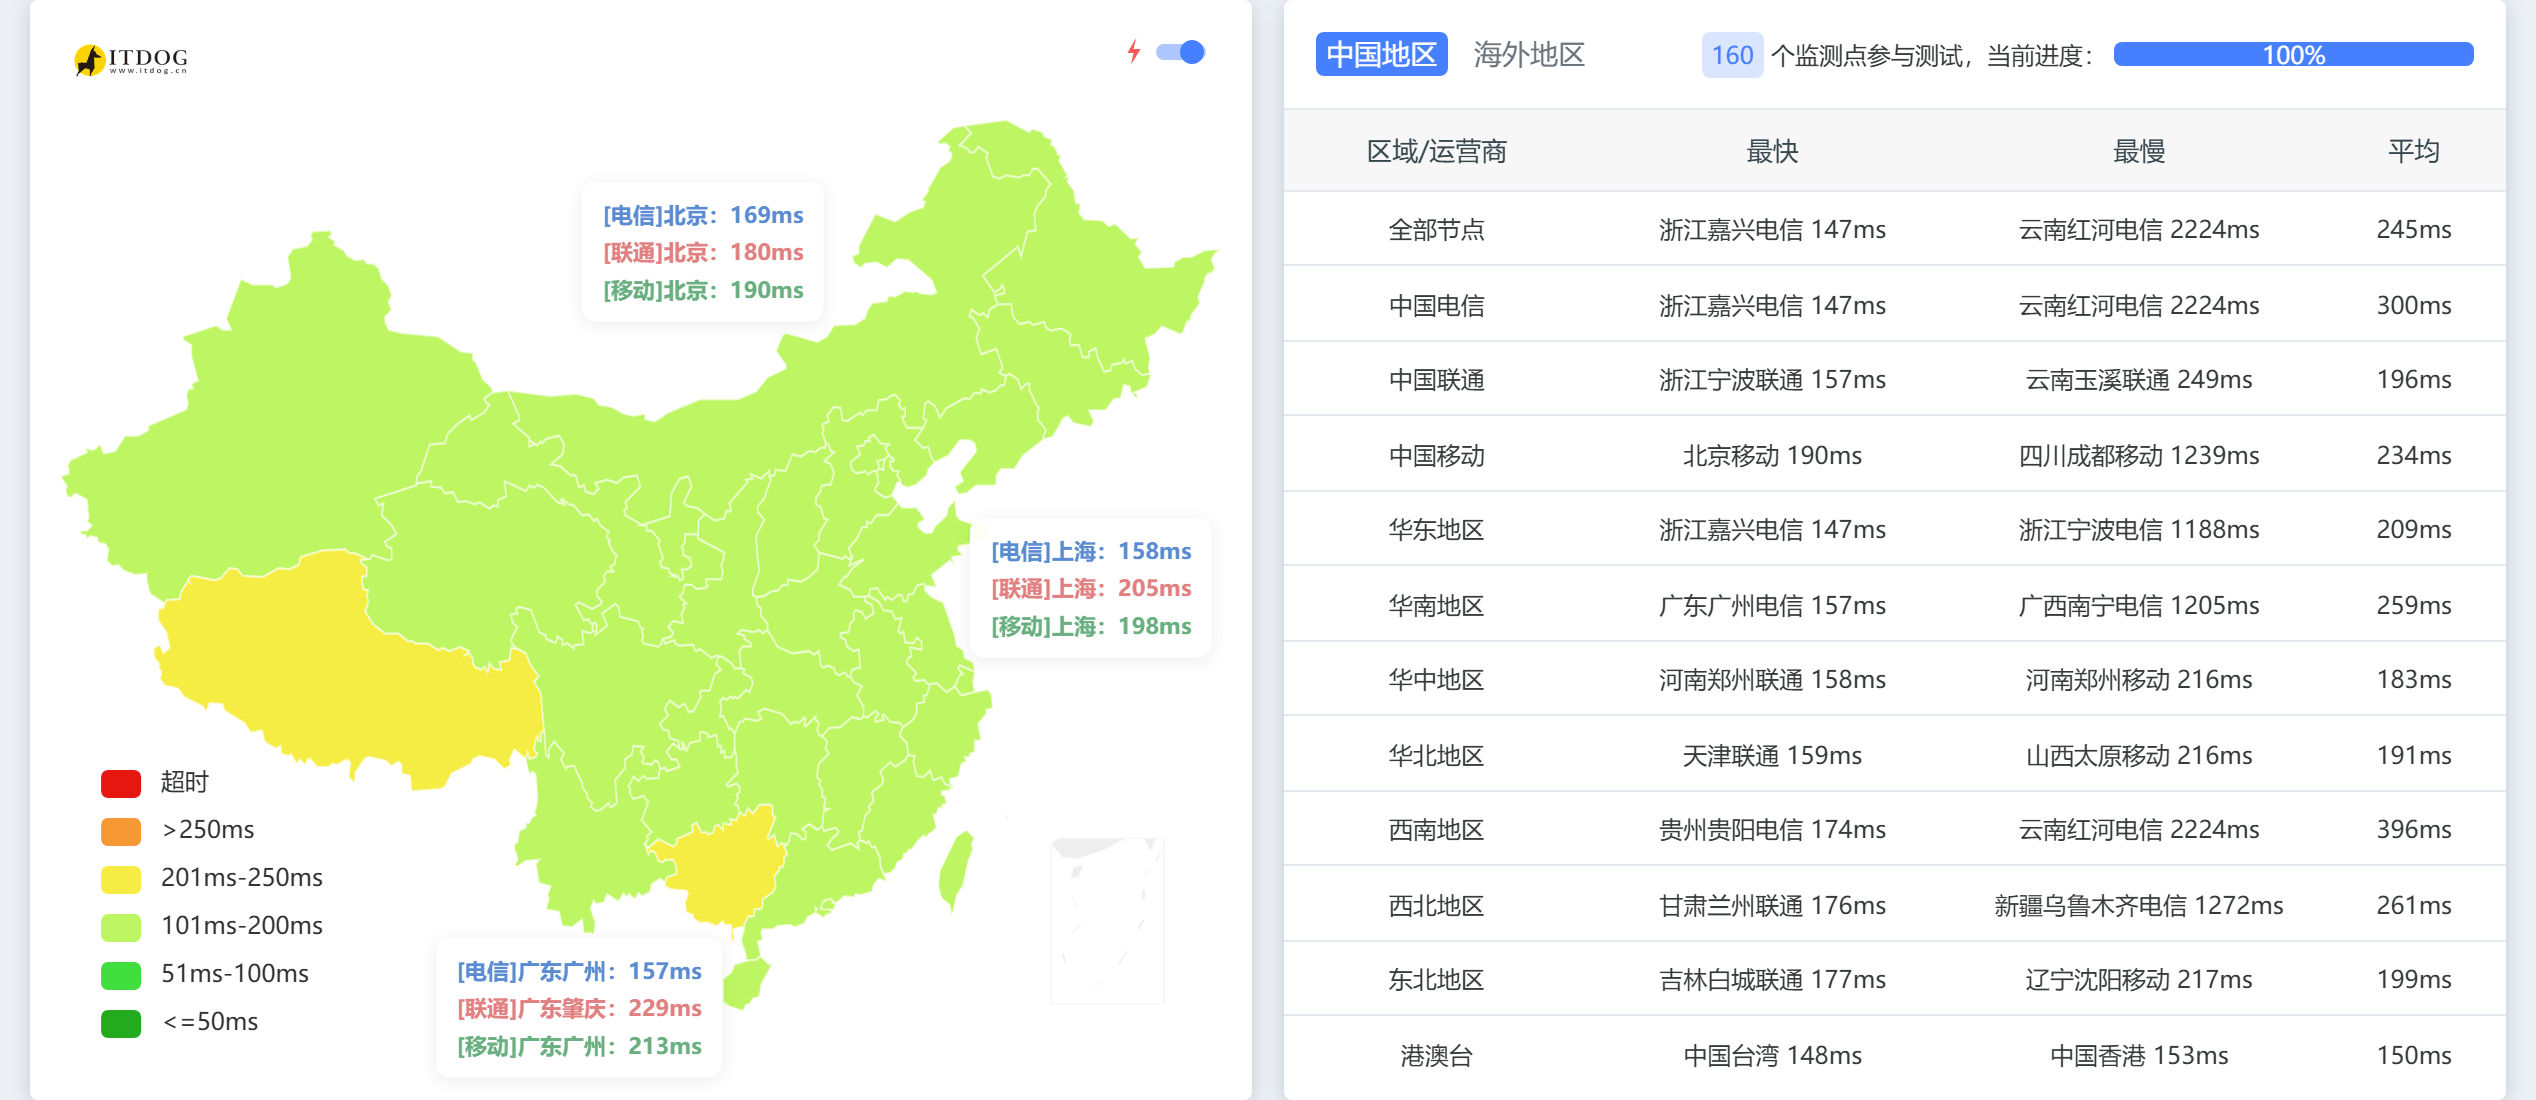The height and width of the screenshot is (1100, 2536).
Task: Click the 区域/运营商 column header
Action: point(1436,151)
